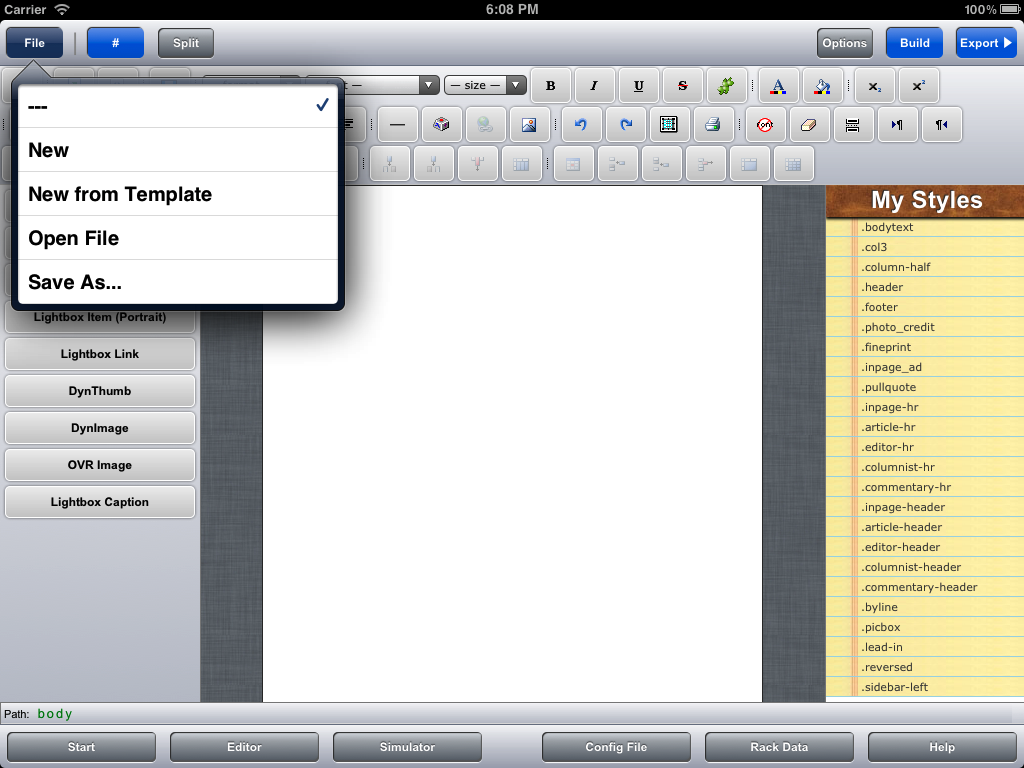Select the checked --- entry in File menu
This screenshot has height=768, width=1024.
(178, 106)
